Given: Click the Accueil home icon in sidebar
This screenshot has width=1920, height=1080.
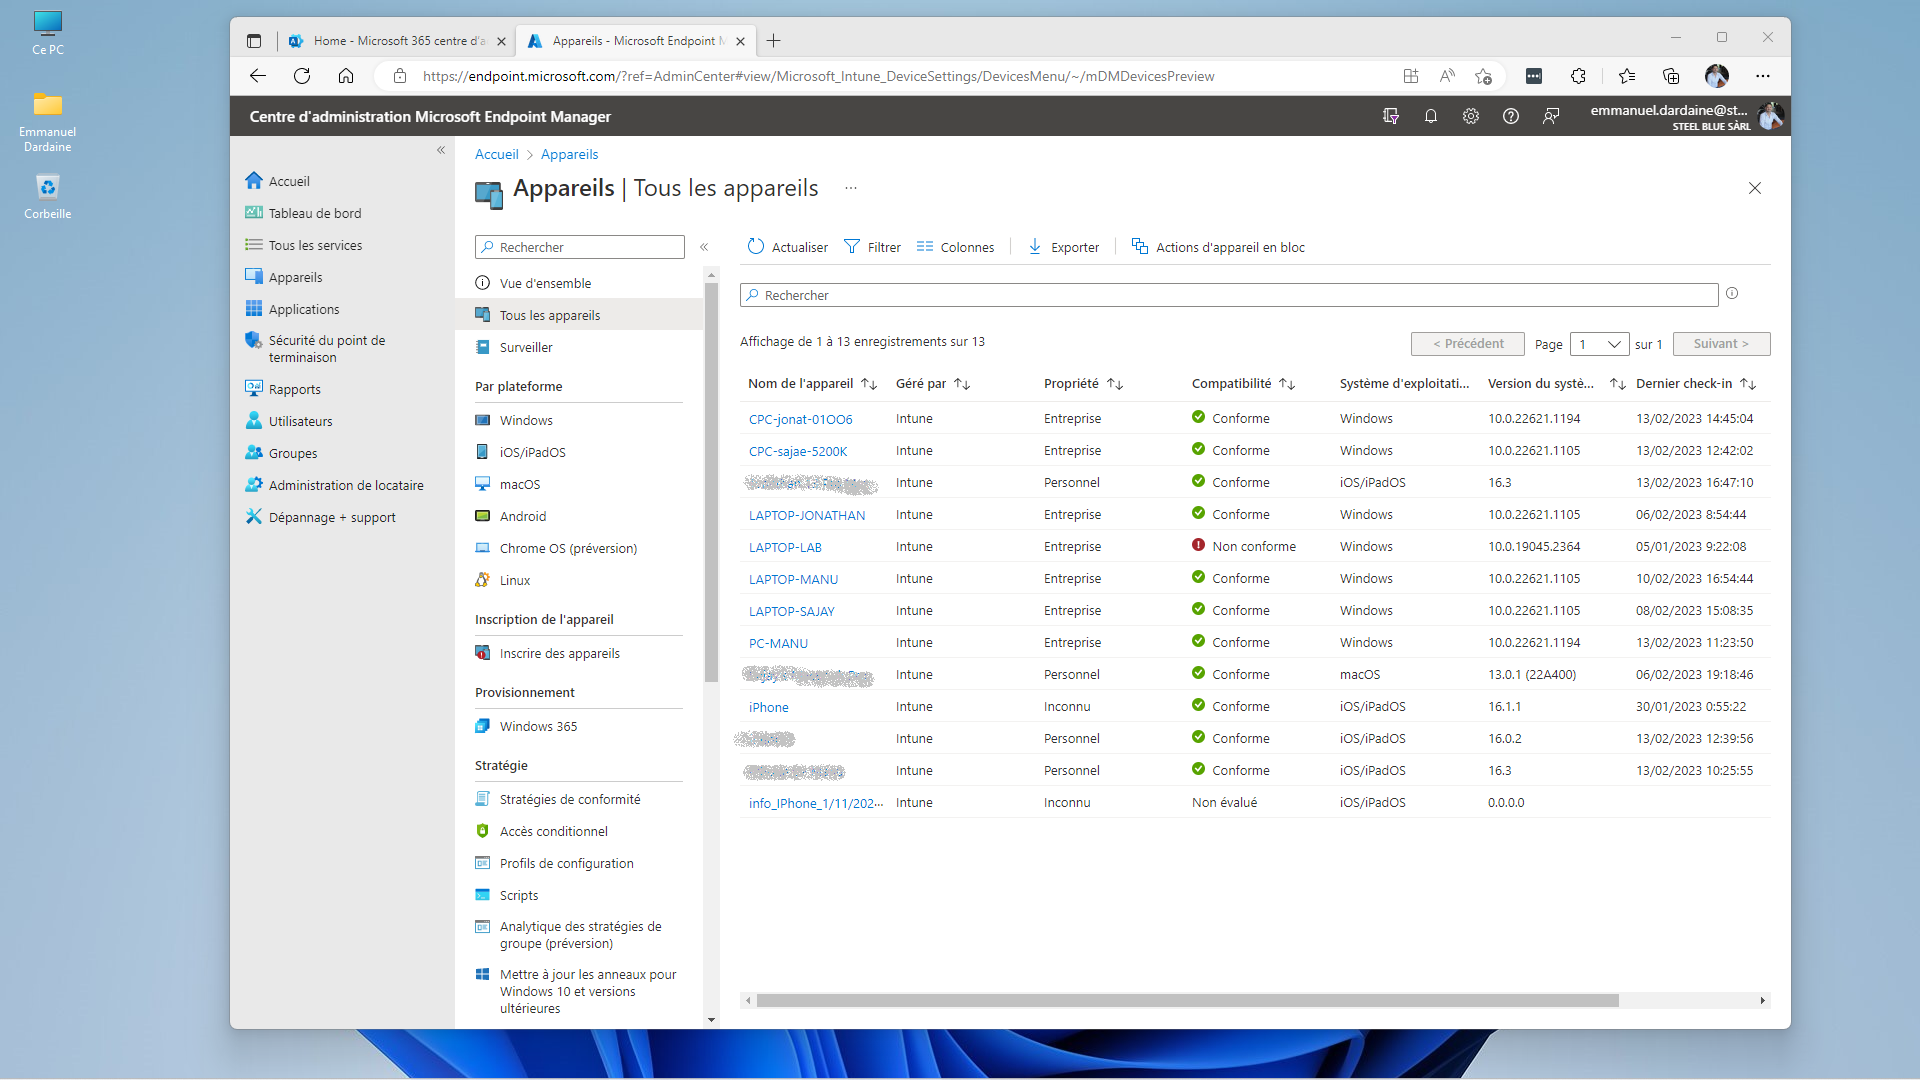Looking at the screenshot, I should [254, 181].
